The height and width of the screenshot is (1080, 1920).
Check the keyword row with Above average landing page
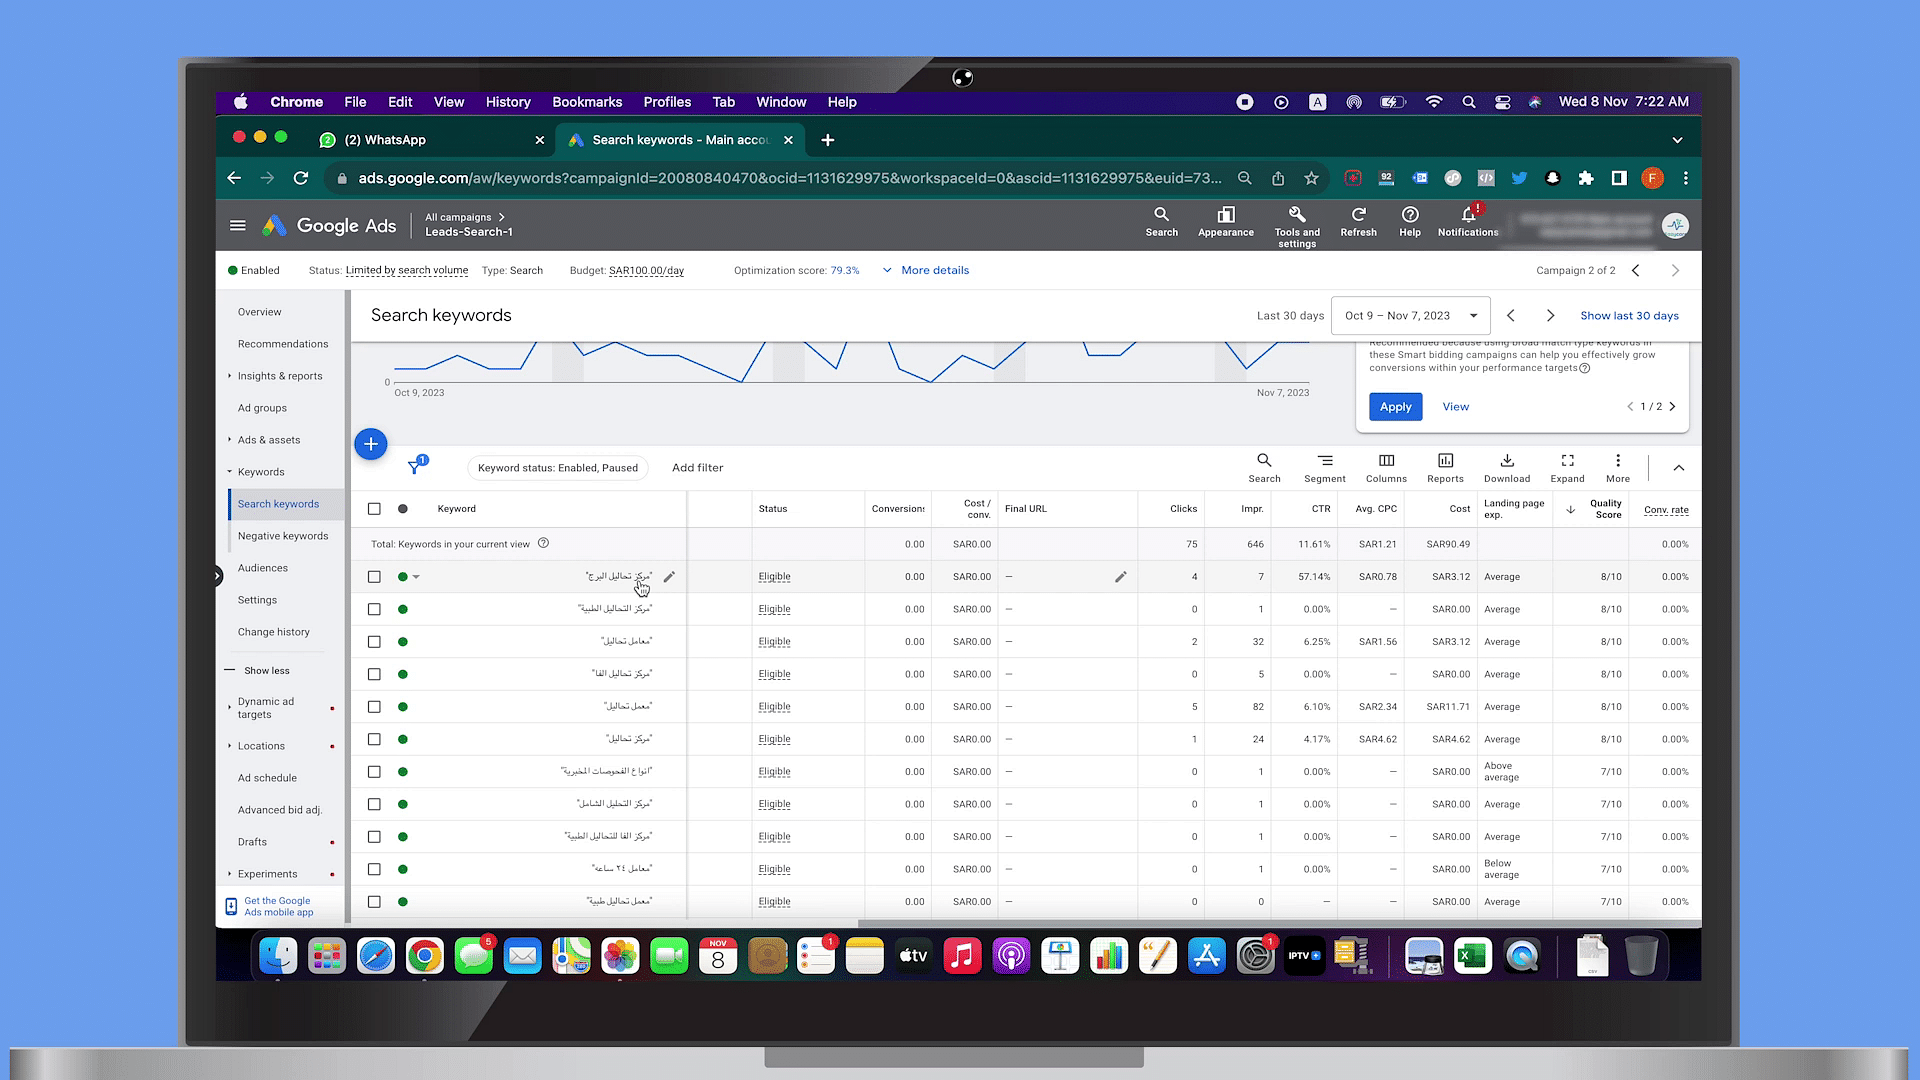374,772
